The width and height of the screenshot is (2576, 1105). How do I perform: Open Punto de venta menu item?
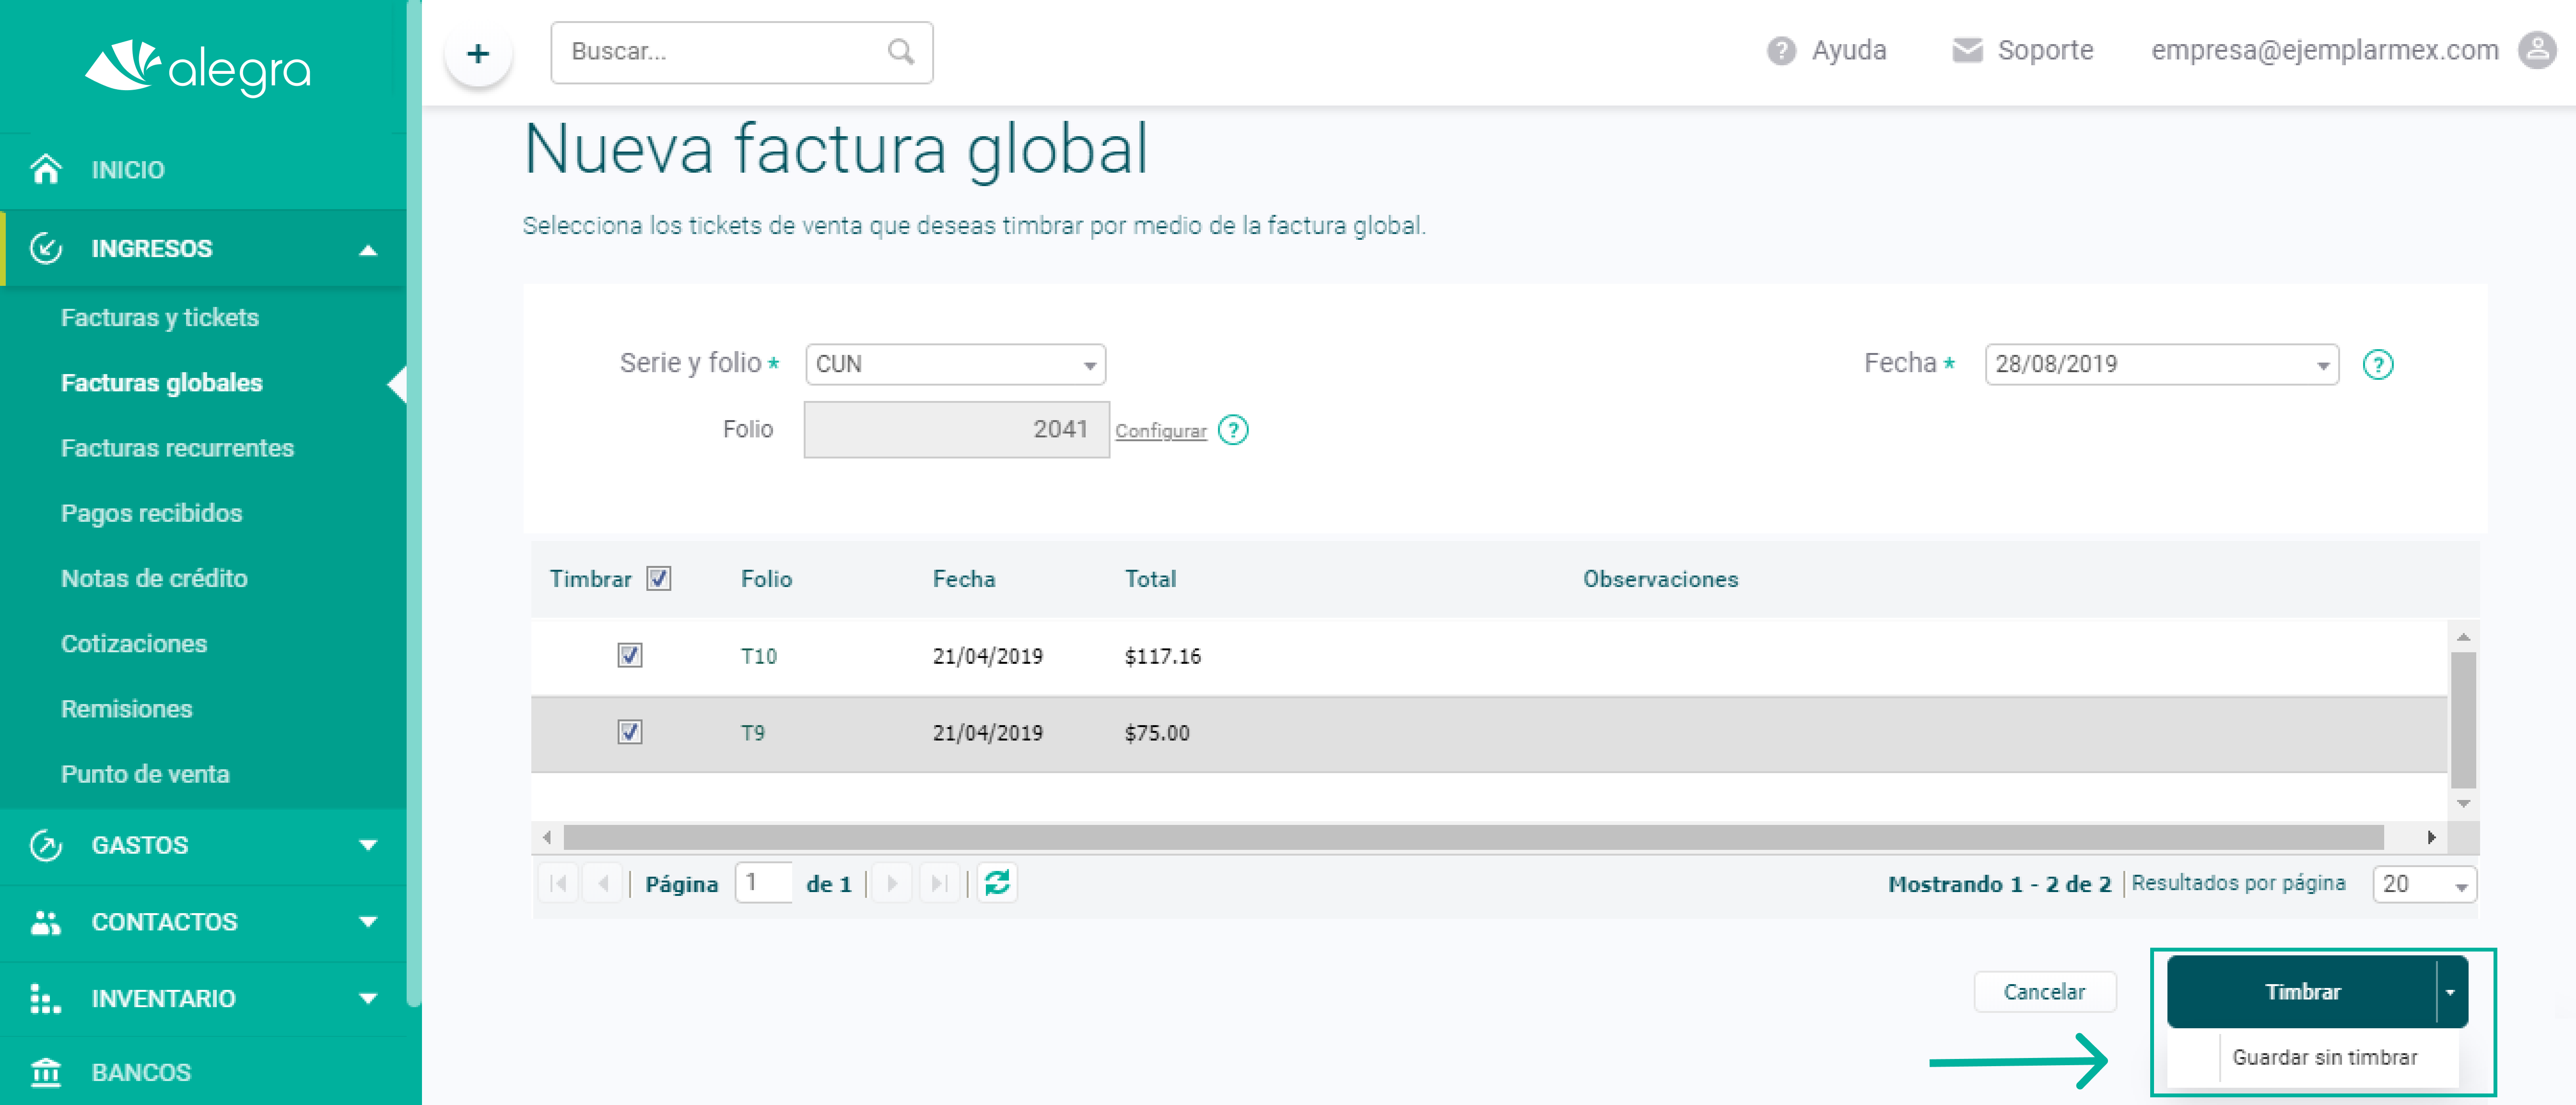click(x=145, y=773)
